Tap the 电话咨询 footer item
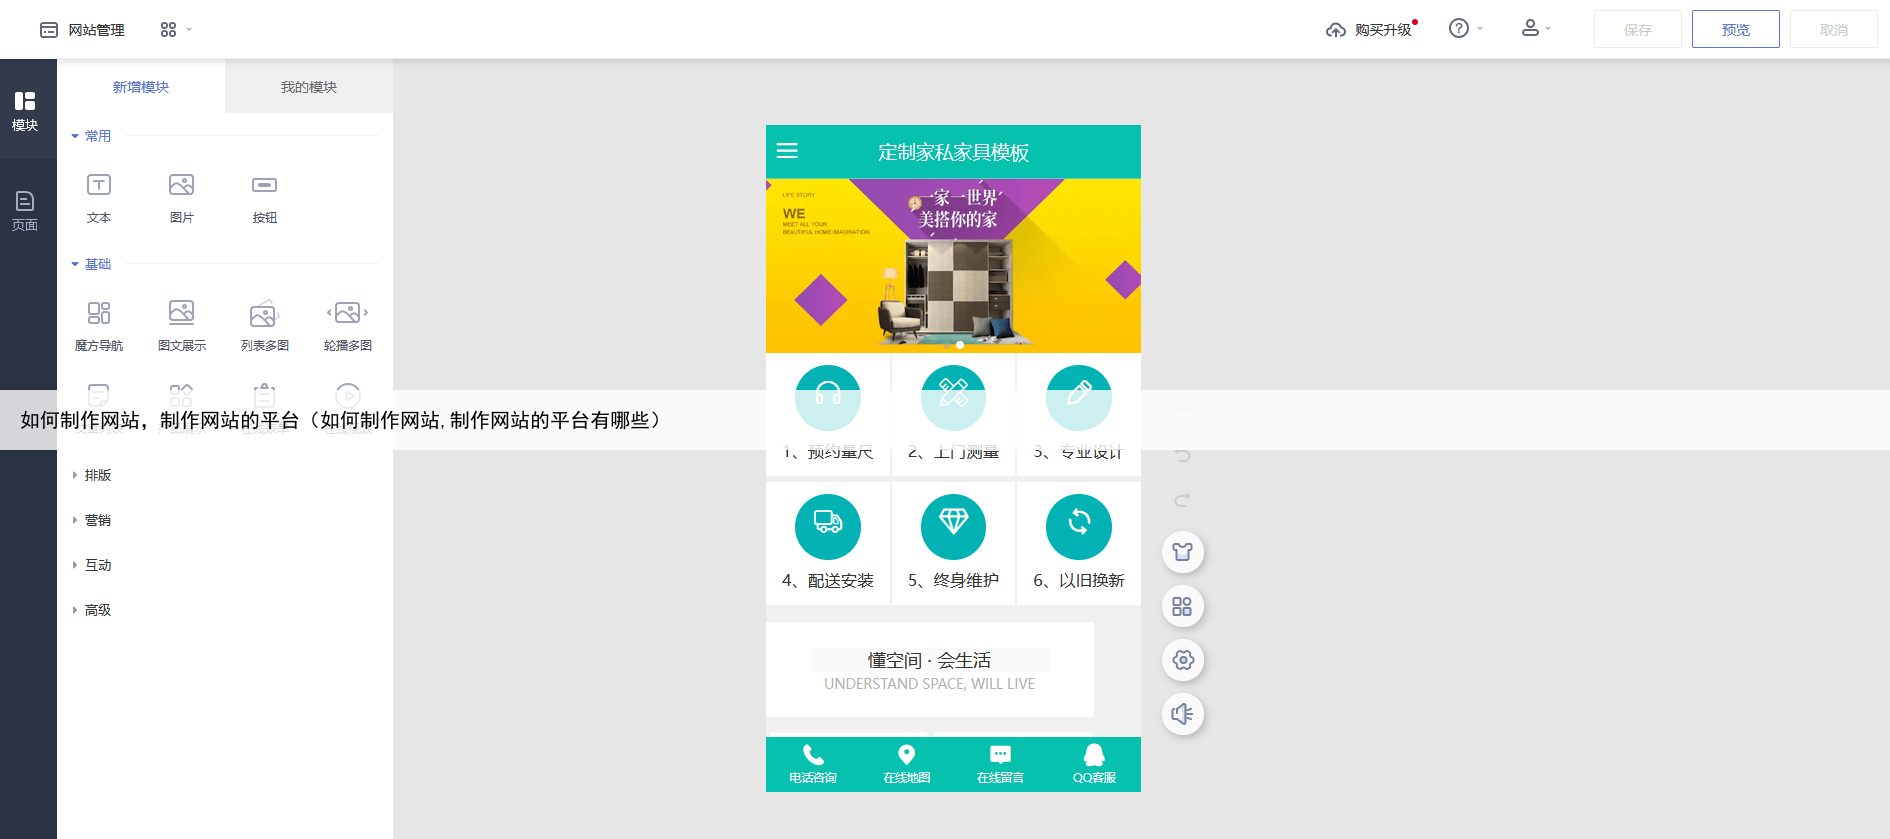1890x839 pixels. [x=812, y=764]
